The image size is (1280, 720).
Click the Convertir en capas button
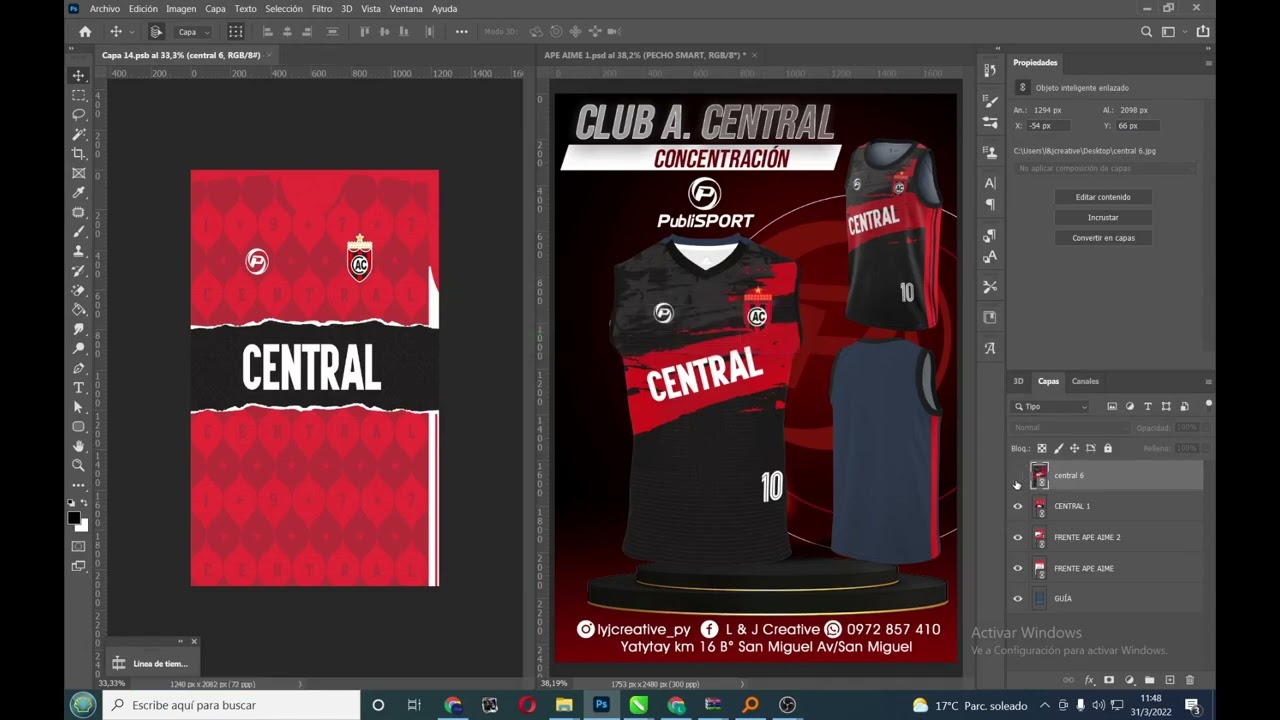coord(1103,238)
